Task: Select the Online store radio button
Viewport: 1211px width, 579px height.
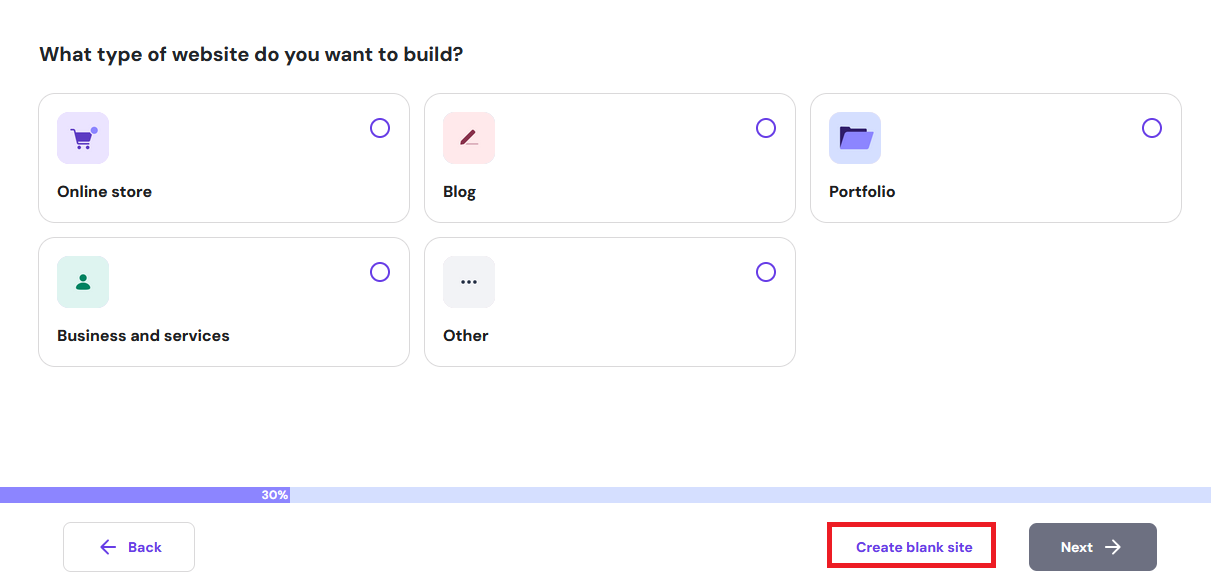Action: tap(380, 128)
